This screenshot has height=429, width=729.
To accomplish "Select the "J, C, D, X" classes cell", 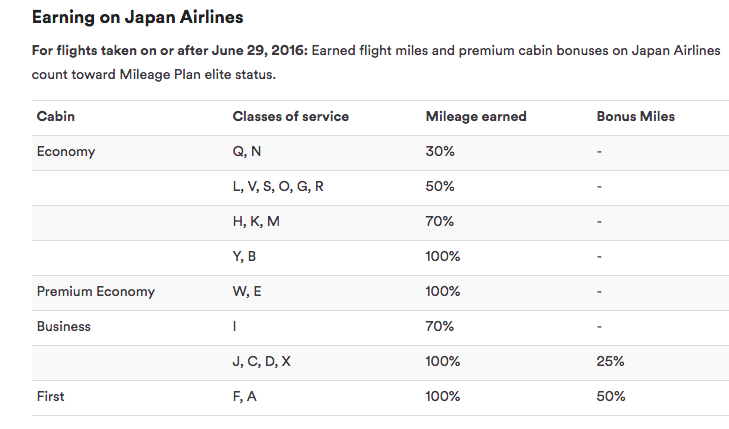I will [x=261, y=362].
